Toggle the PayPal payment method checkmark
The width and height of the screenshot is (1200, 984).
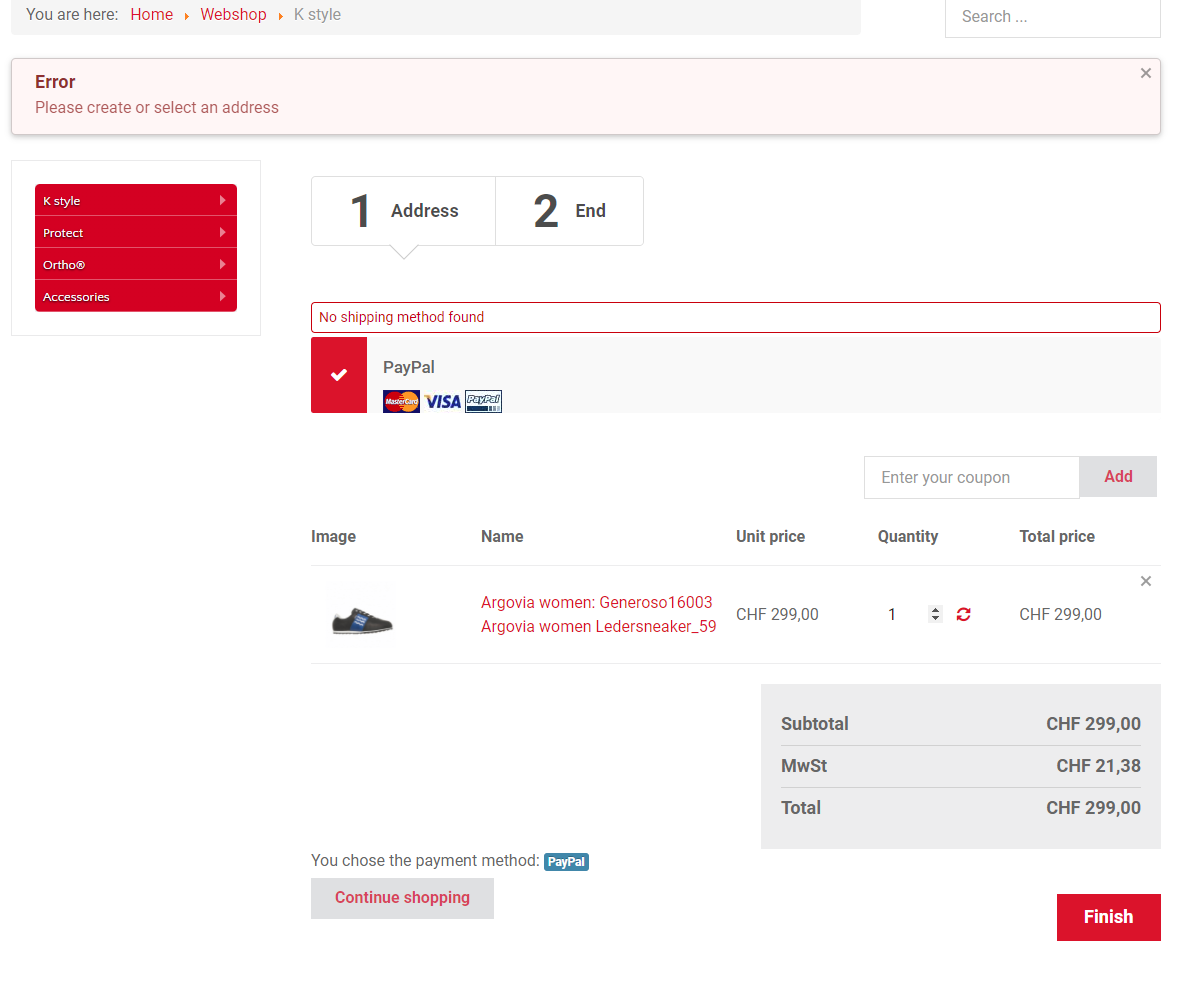coord(339,375)
